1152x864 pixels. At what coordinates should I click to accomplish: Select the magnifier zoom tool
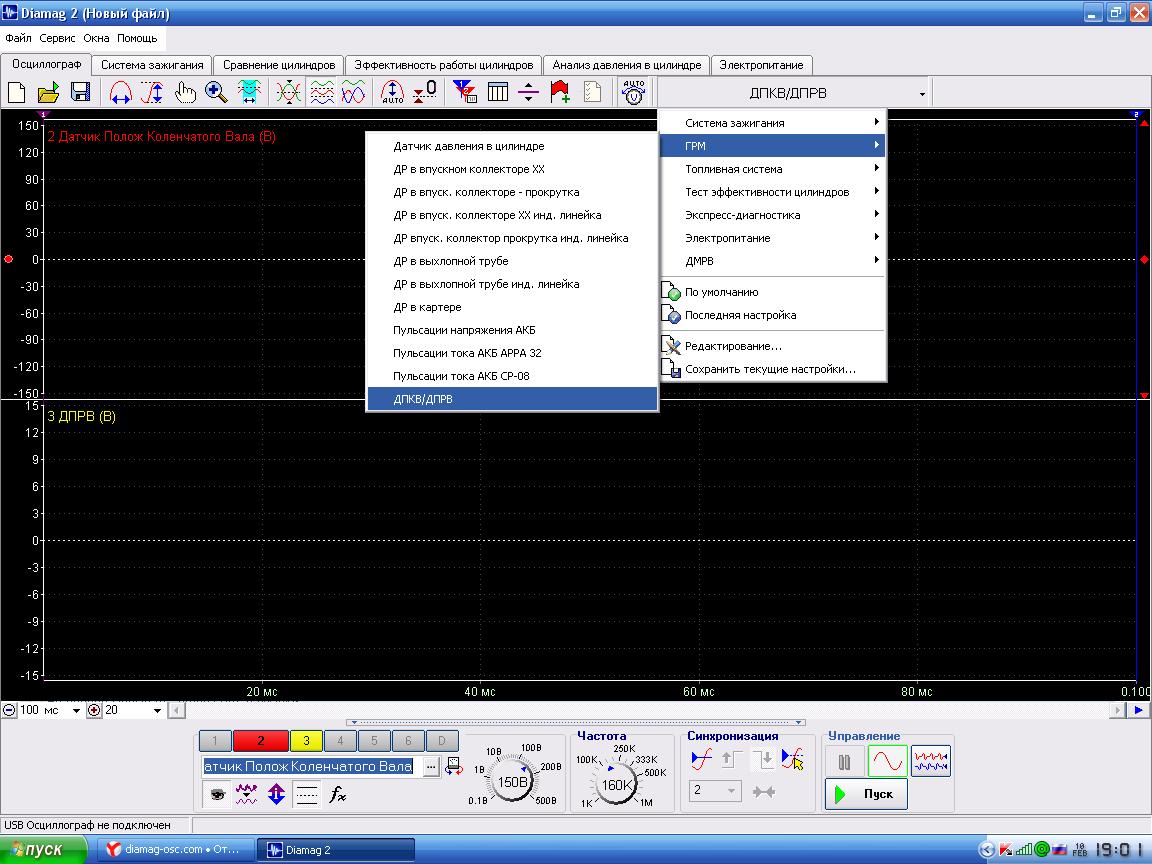pos(216,93)
